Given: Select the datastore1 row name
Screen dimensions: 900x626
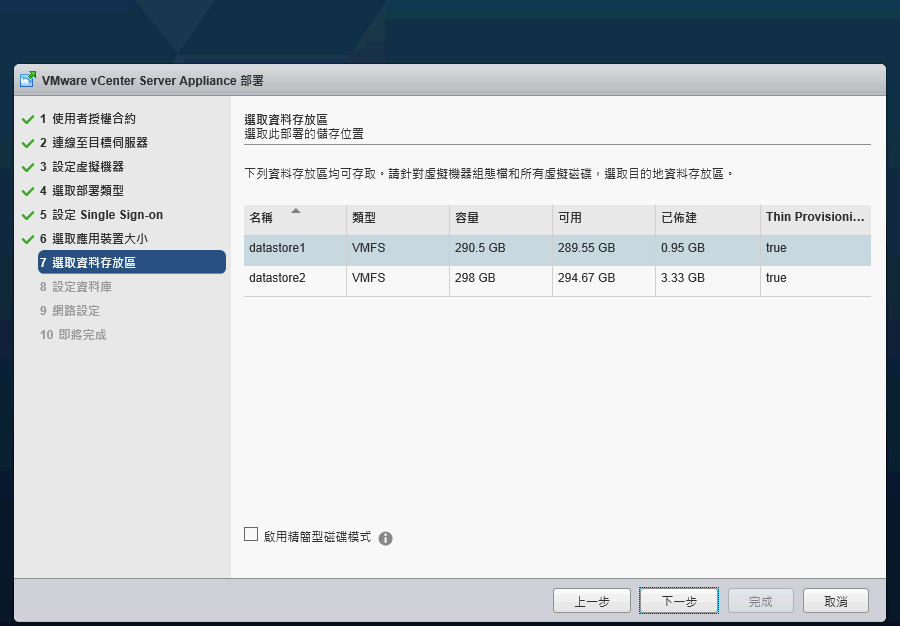Looking at the screenshot, I should click(x=277, y=248).
